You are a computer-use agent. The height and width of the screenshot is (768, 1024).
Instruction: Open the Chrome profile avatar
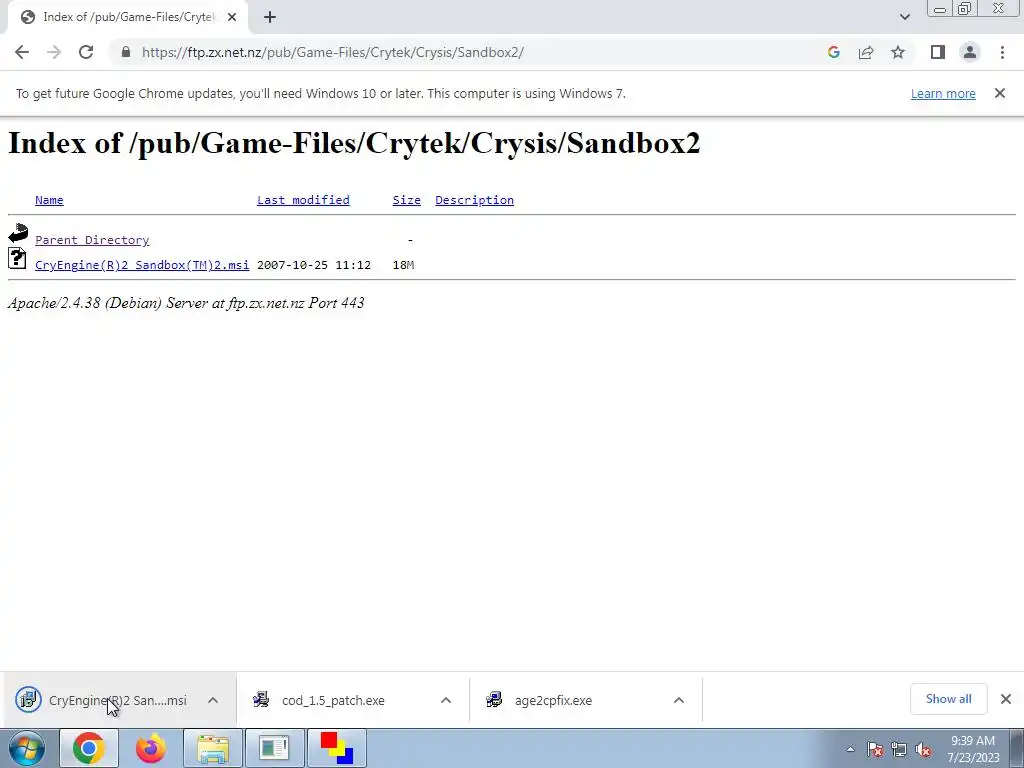(970, 52)
